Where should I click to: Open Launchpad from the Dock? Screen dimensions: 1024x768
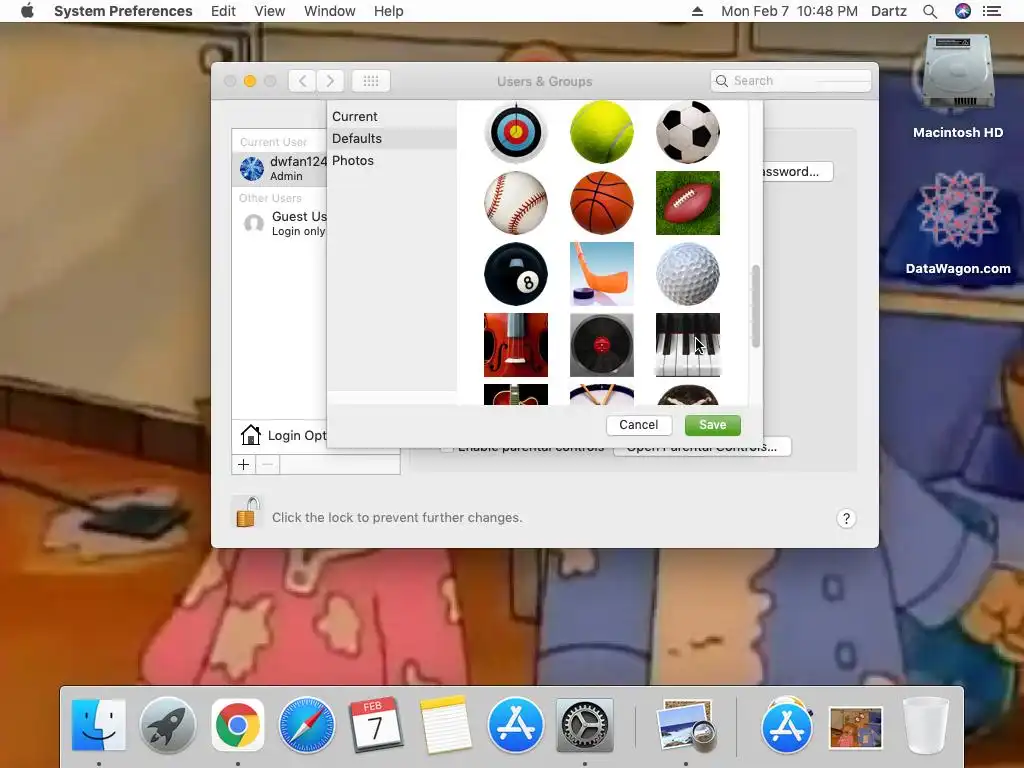tap(168, 725)
